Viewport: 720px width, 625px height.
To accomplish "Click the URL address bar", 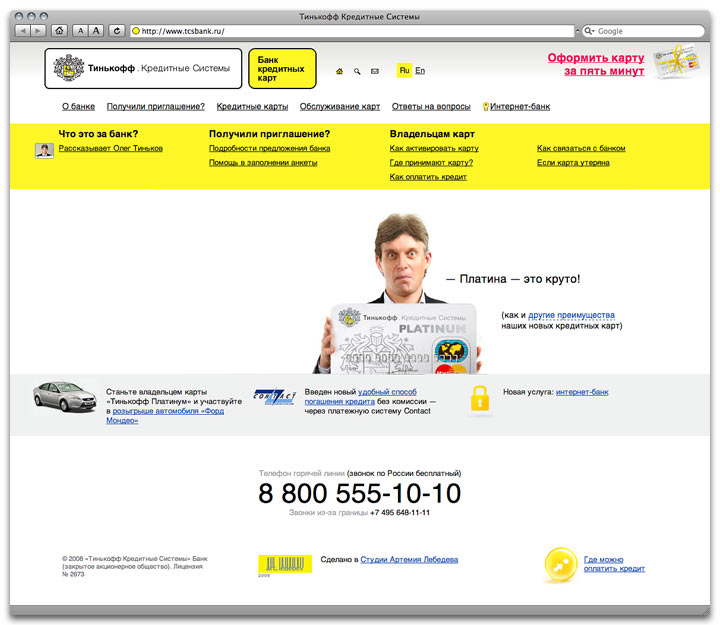I will 350,31.
